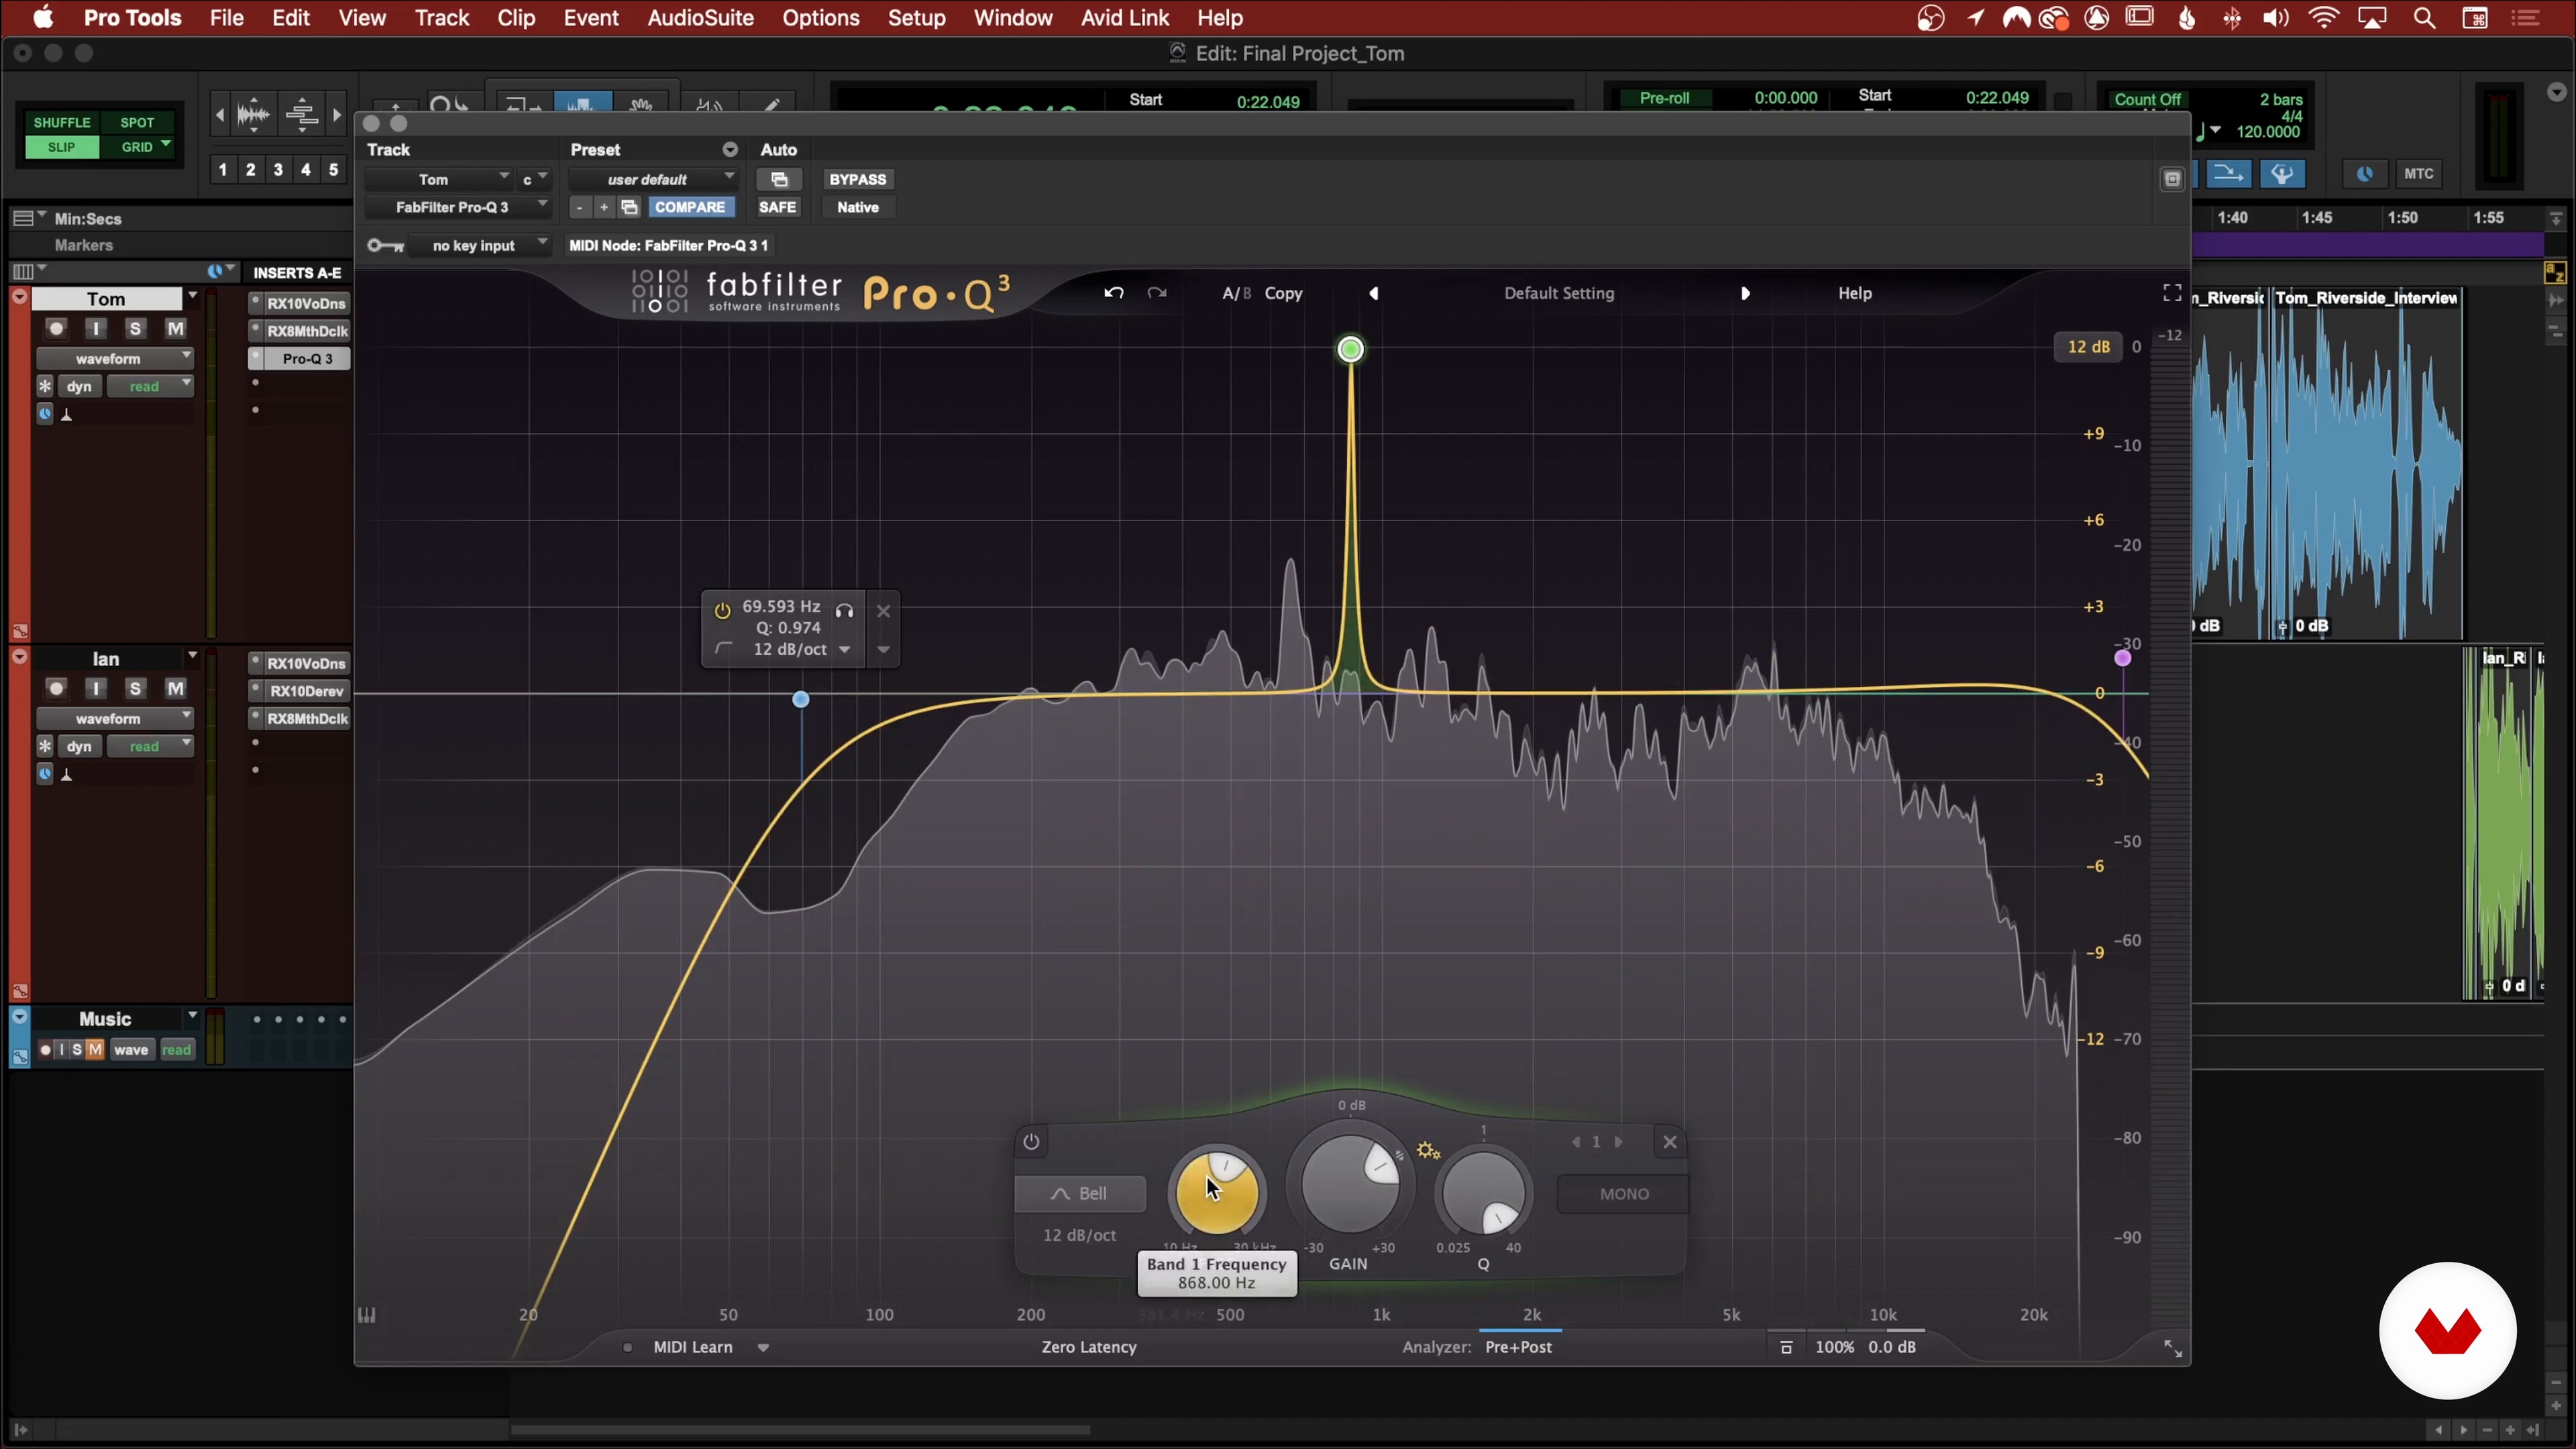Open the user default preset dropdown
The width and height of the screenshot is (2576, 1449).
654,180
